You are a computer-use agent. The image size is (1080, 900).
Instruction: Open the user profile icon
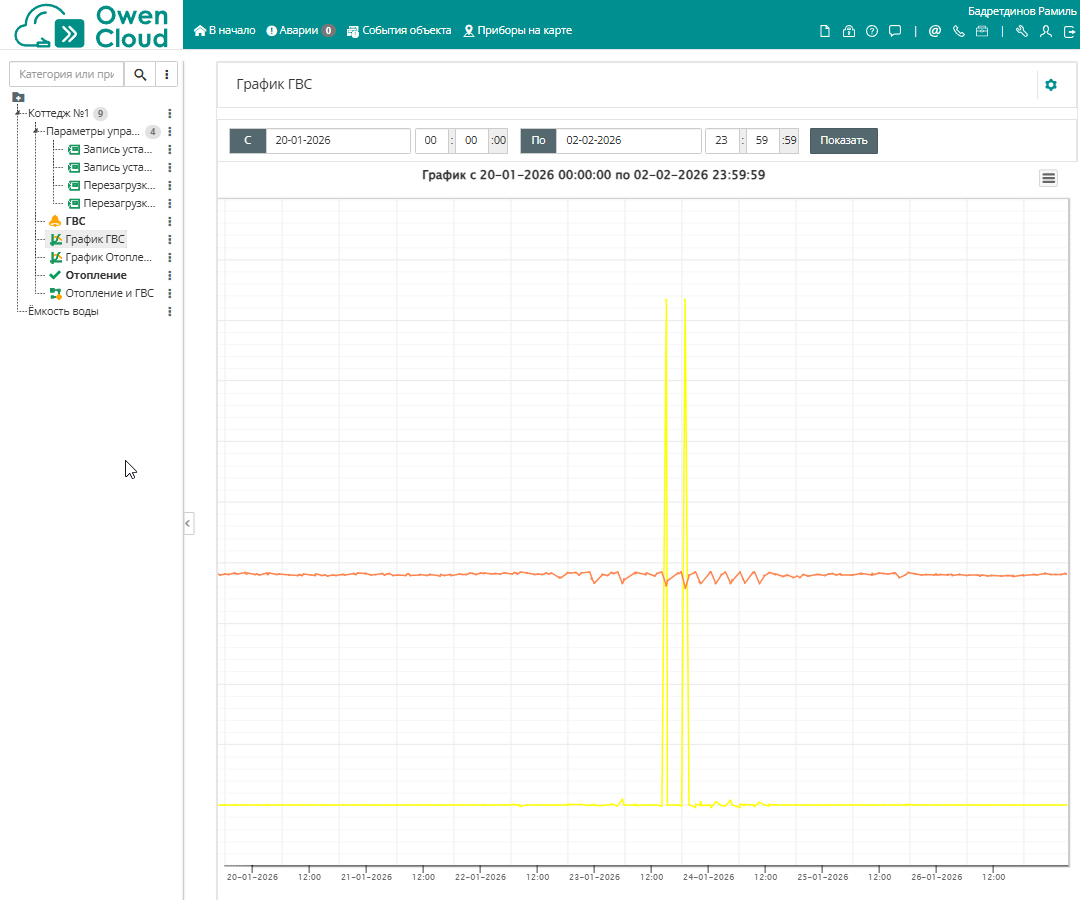[1046, 31]
